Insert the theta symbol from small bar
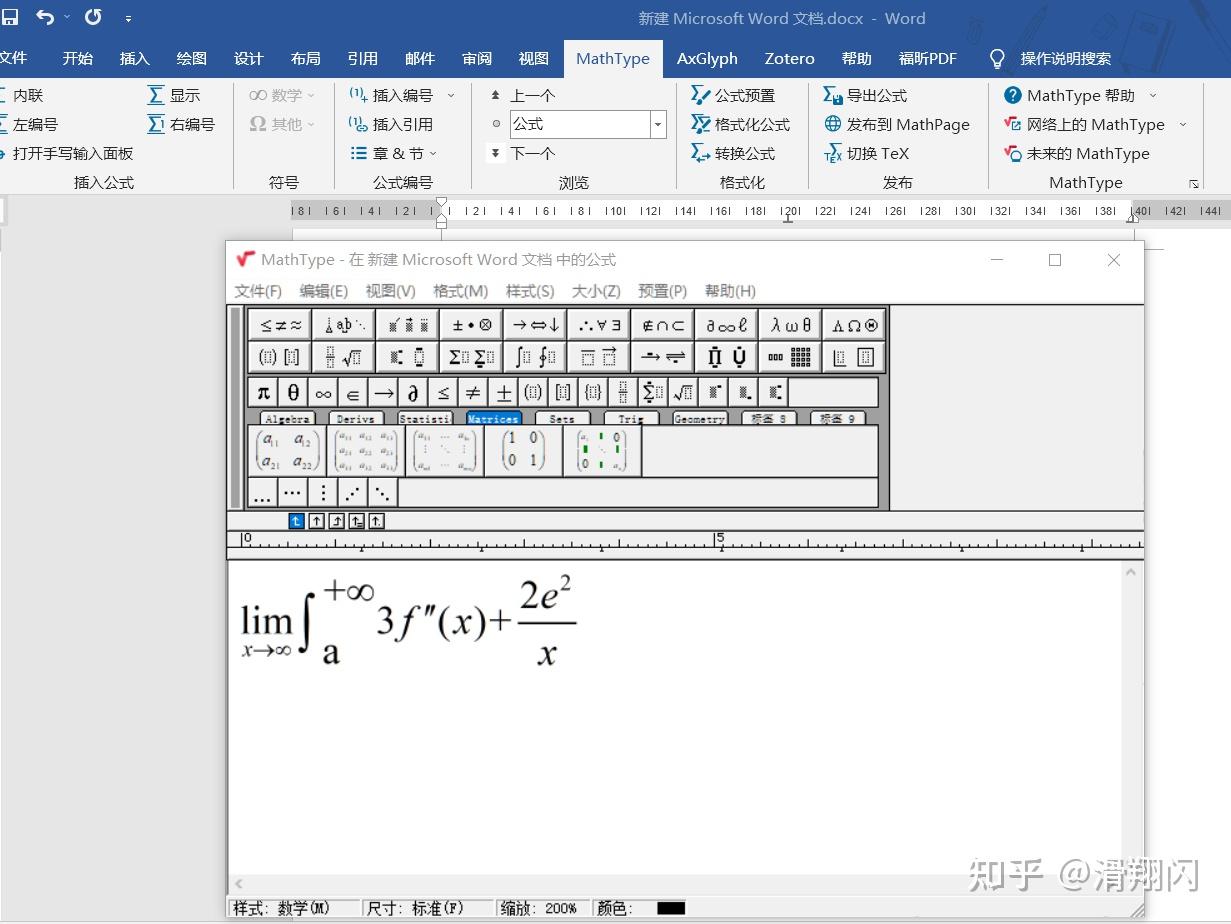This screenshot has width=1231, height=924. [293, 392]
